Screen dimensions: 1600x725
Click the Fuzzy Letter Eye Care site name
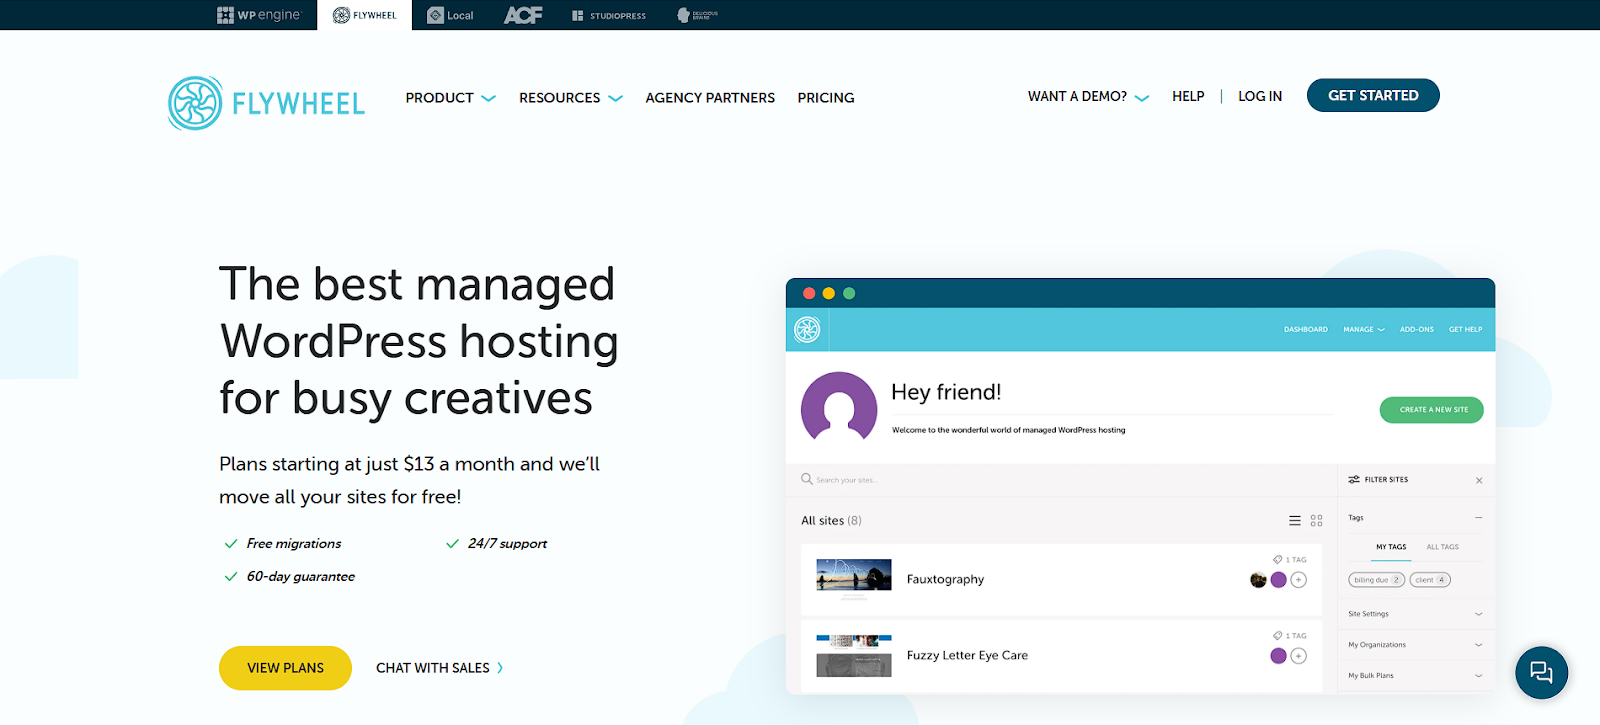coord(967,656)
